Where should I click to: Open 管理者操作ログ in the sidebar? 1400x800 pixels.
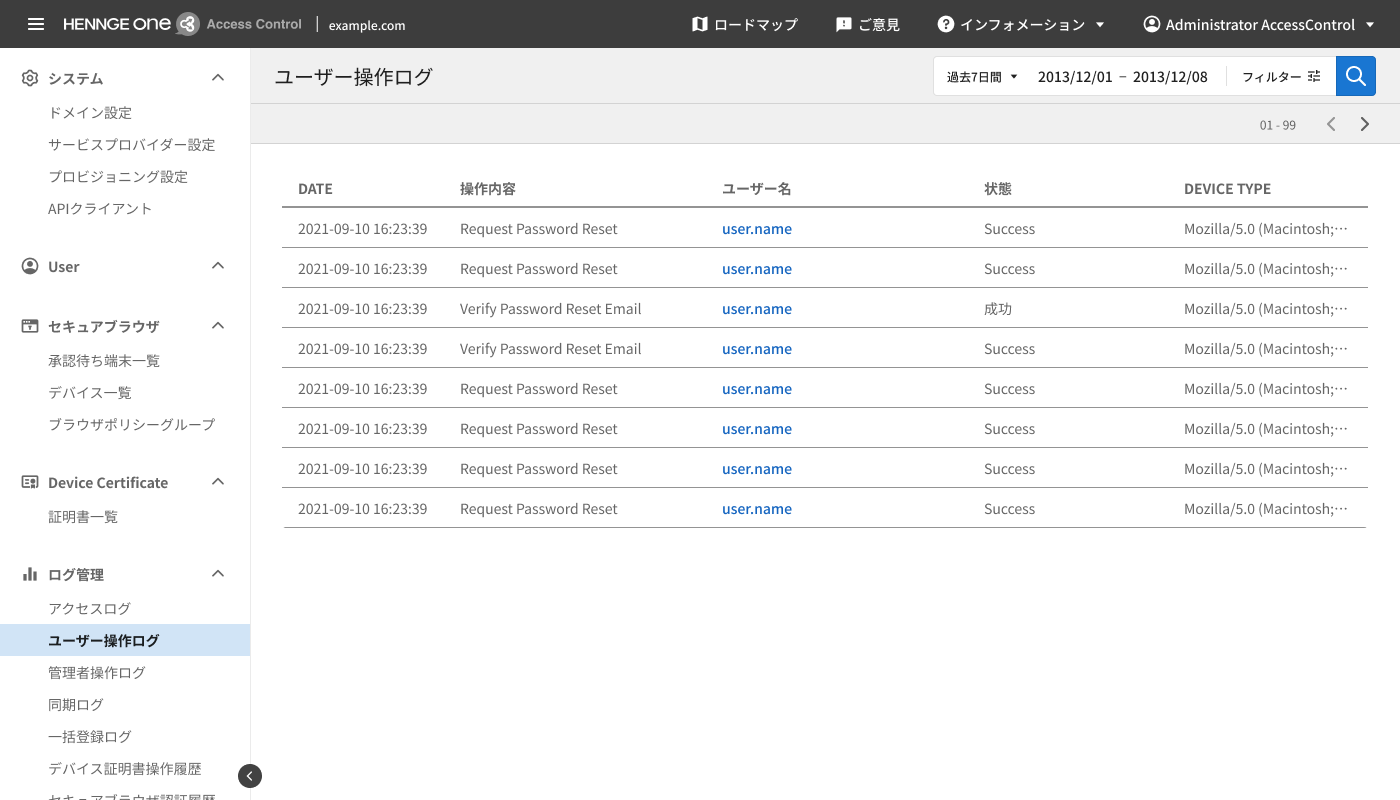click(97, 673)
